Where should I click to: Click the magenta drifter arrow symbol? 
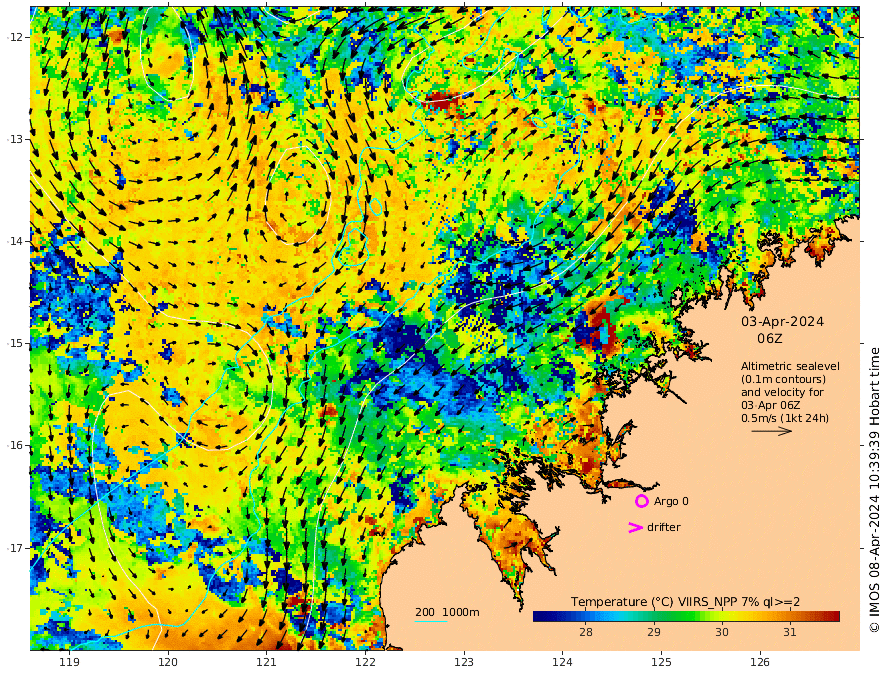(635, 527)
